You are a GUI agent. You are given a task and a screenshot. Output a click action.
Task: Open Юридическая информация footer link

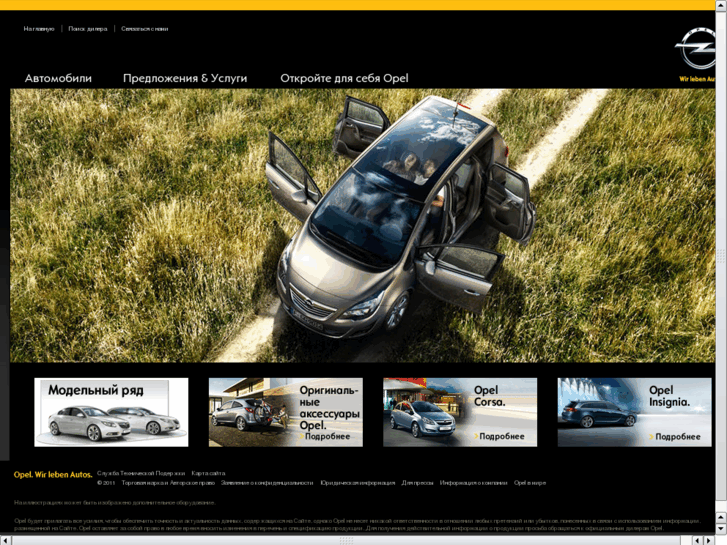point(357,483)
